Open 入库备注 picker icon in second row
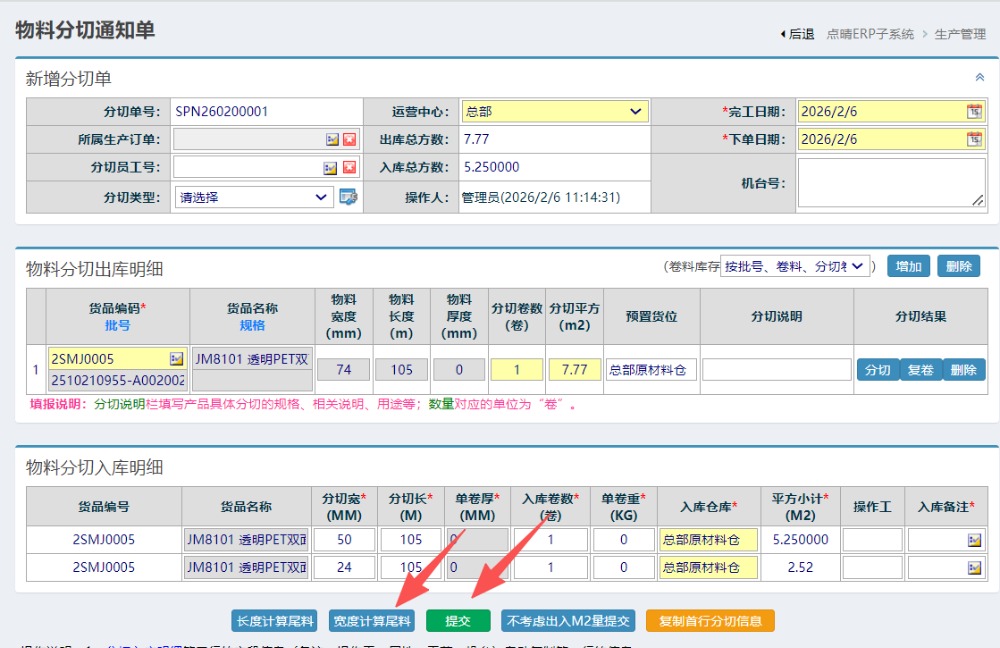 pos(973,568)
